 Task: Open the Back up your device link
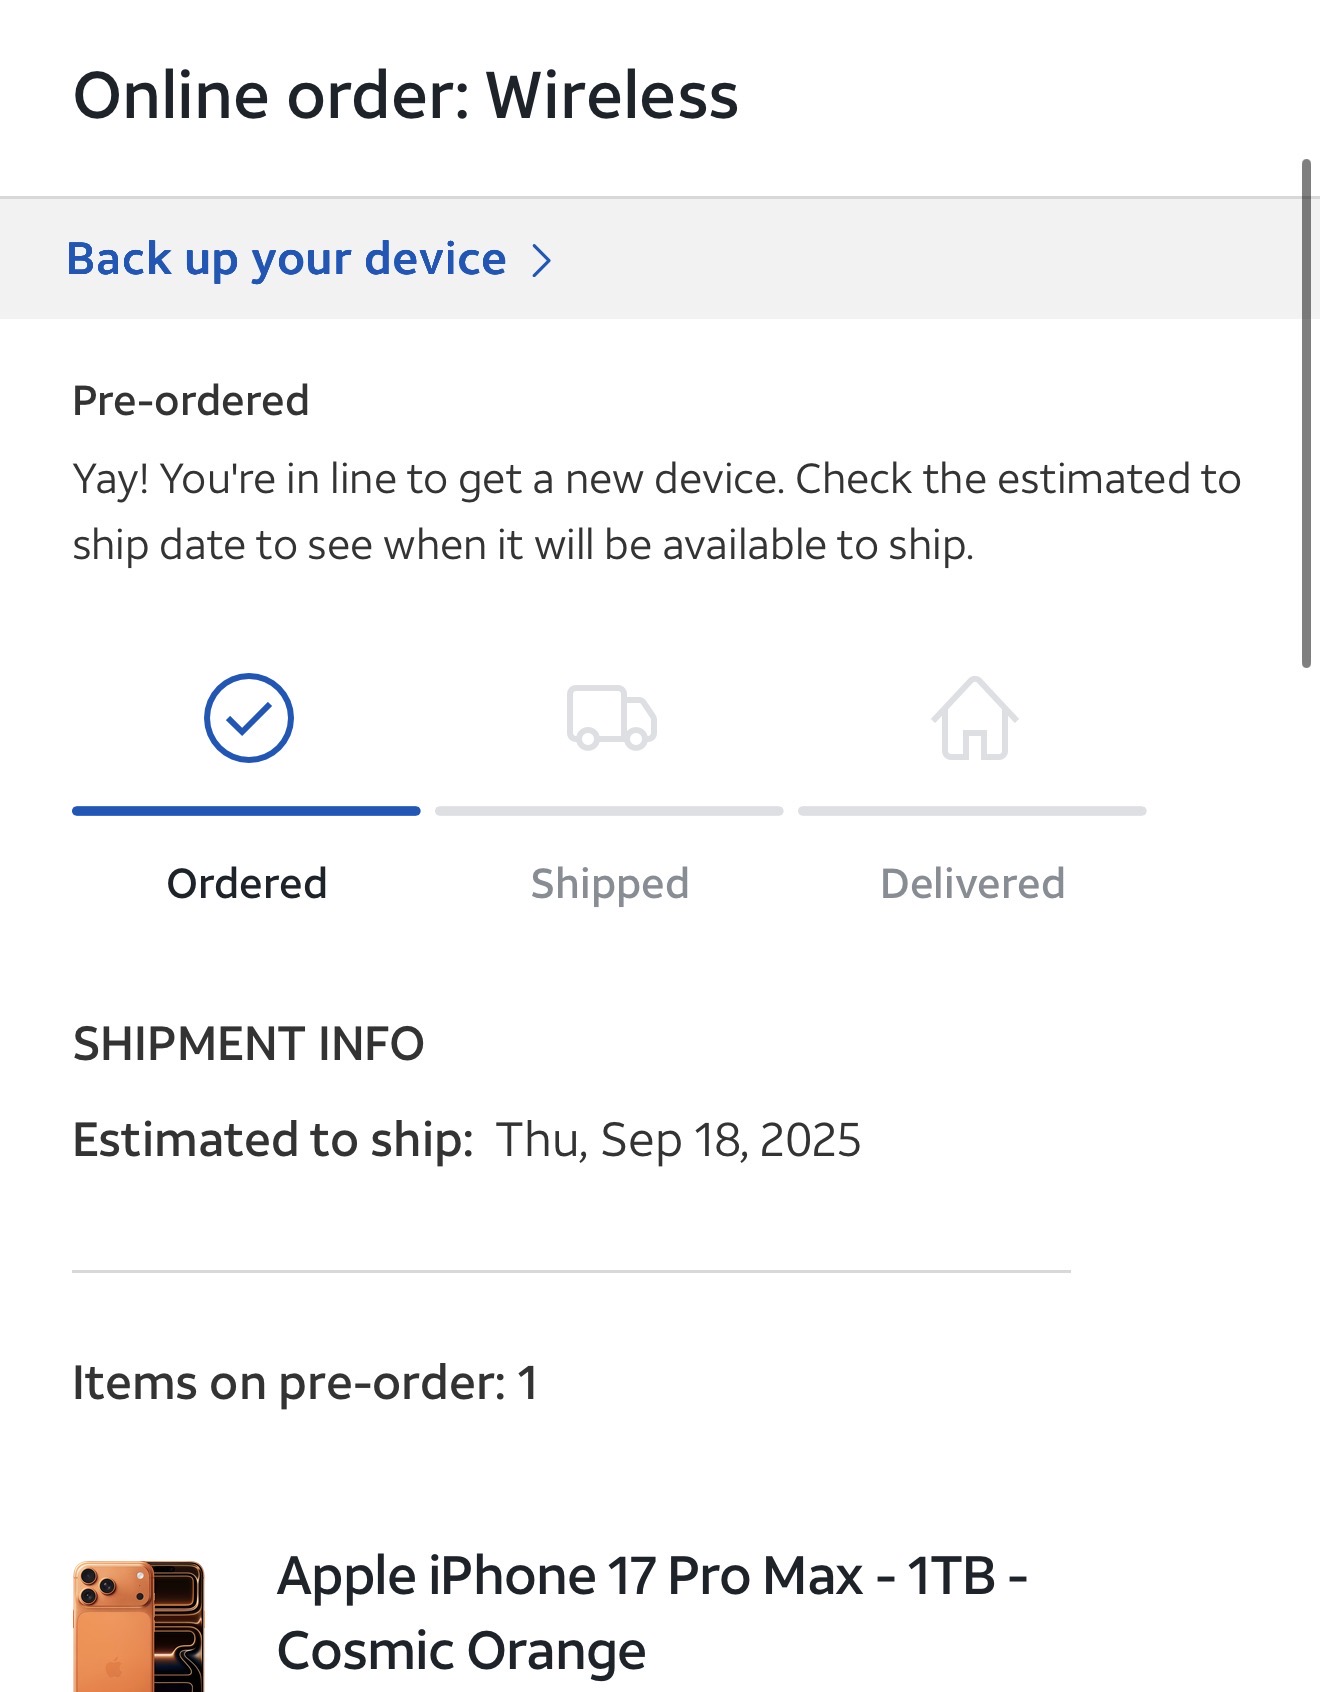coord(287,259)
